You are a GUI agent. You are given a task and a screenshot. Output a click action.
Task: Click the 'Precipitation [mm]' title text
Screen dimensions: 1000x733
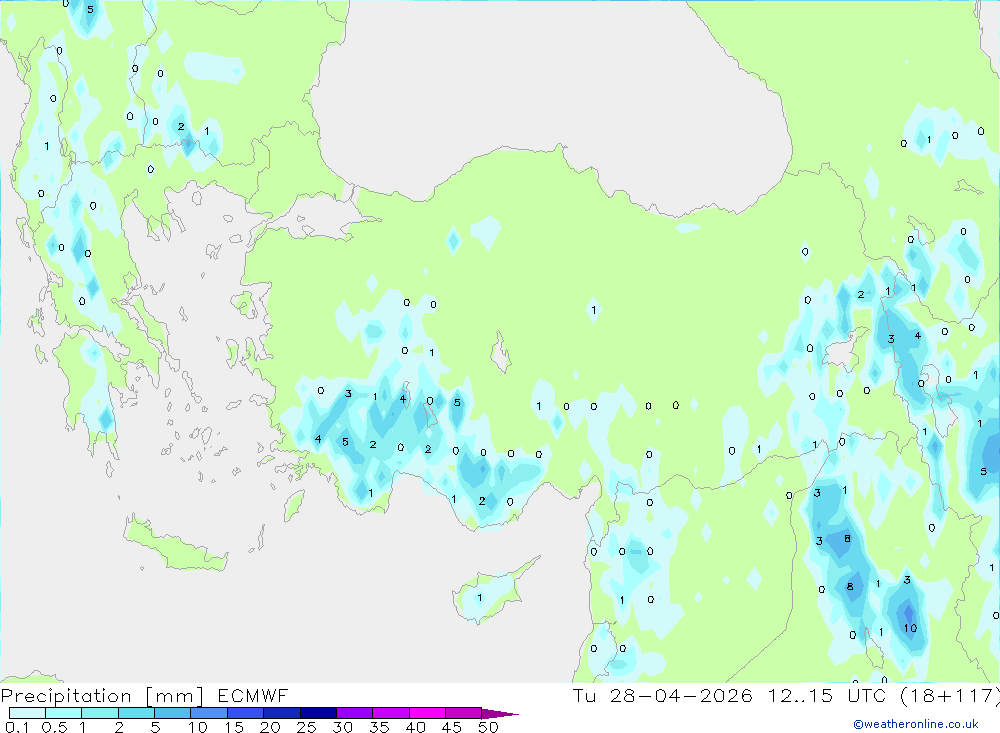pyautogui.click(x=102, y=696)
